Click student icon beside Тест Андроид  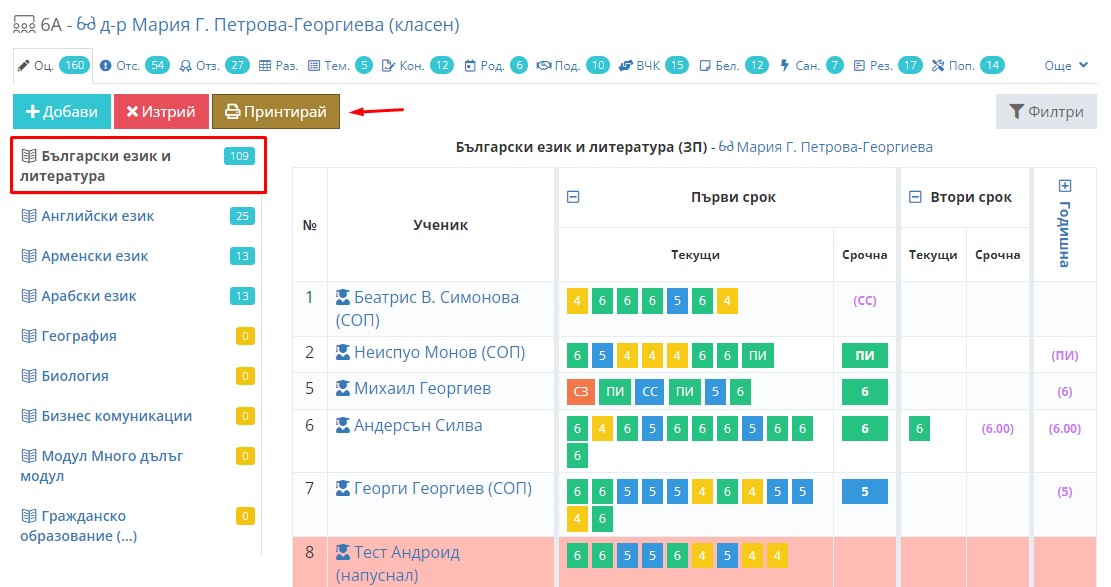tap(343, 552)
